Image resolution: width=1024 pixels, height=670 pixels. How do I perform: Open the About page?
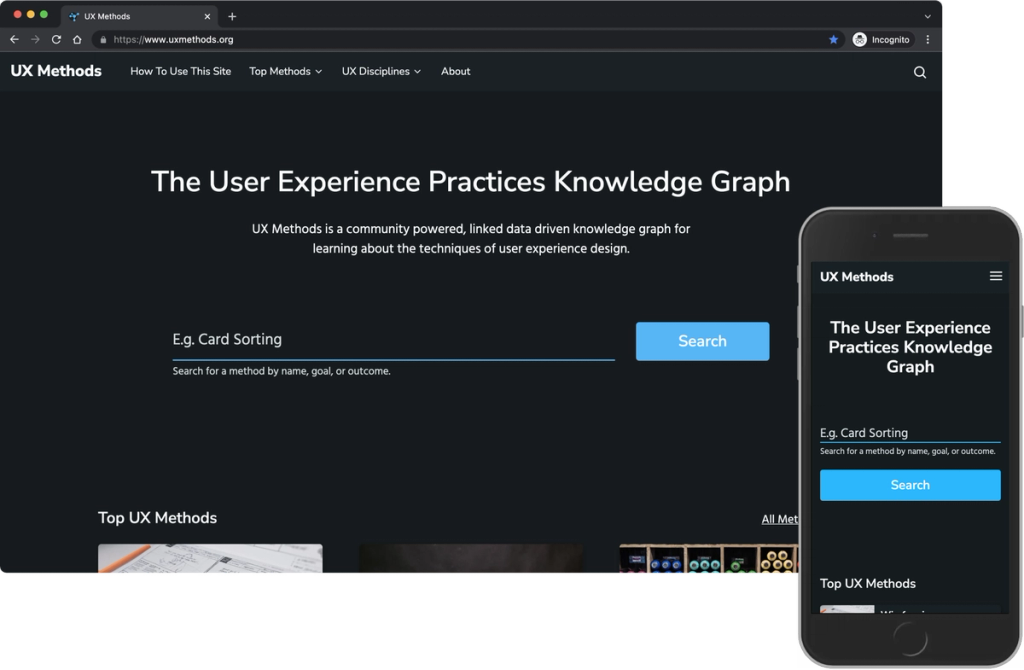point(455,71)
